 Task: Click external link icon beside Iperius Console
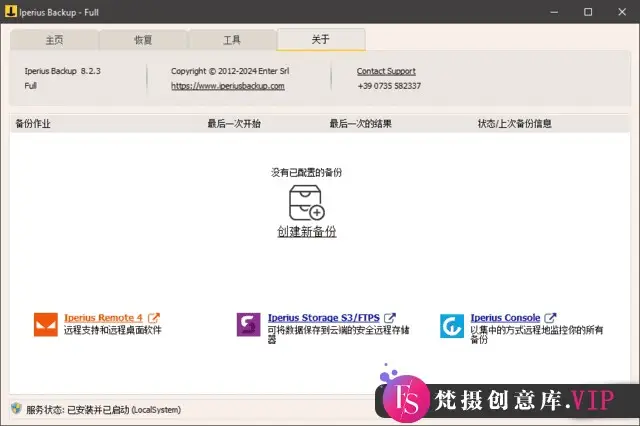point(551,317)
